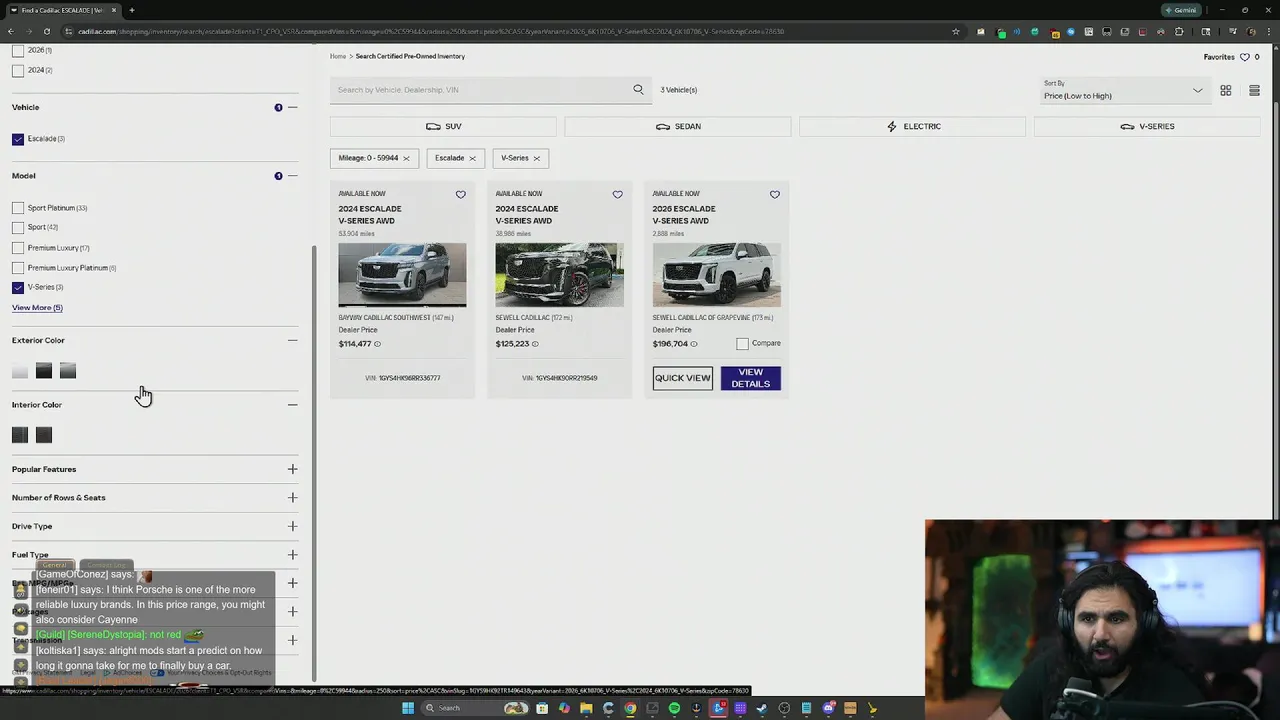Open Favorites heart icon at top right
Screen dimensions: 1280x720
(1245, 57)
